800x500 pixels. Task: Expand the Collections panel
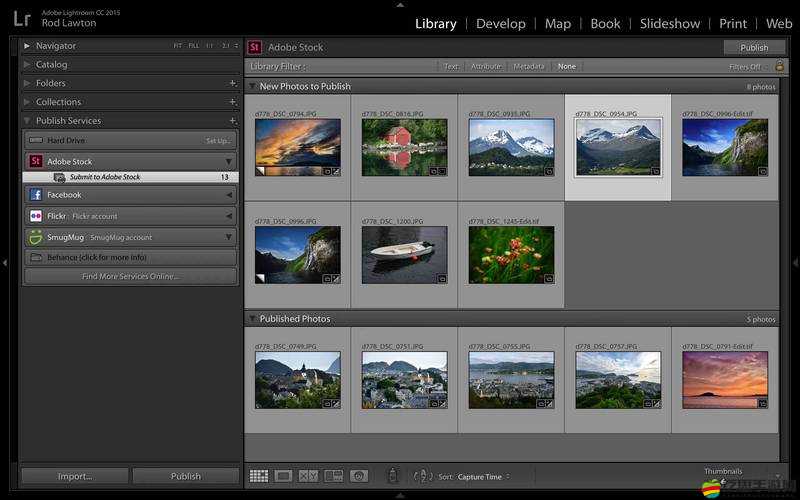[27, 102]
